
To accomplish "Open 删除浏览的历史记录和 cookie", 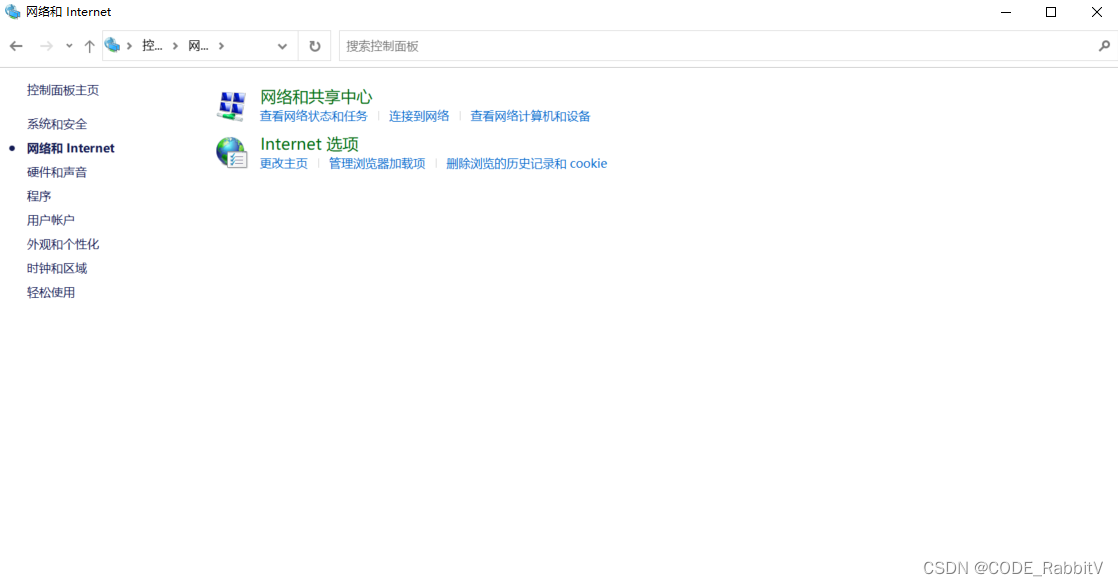I will tap(527, 163).
